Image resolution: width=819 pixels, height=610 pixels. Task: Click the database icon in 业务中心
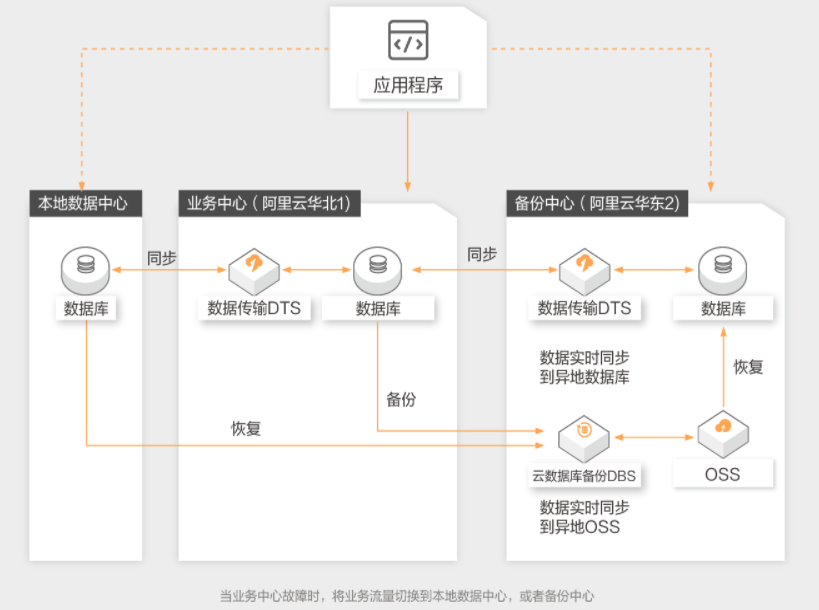click(378, 271)
